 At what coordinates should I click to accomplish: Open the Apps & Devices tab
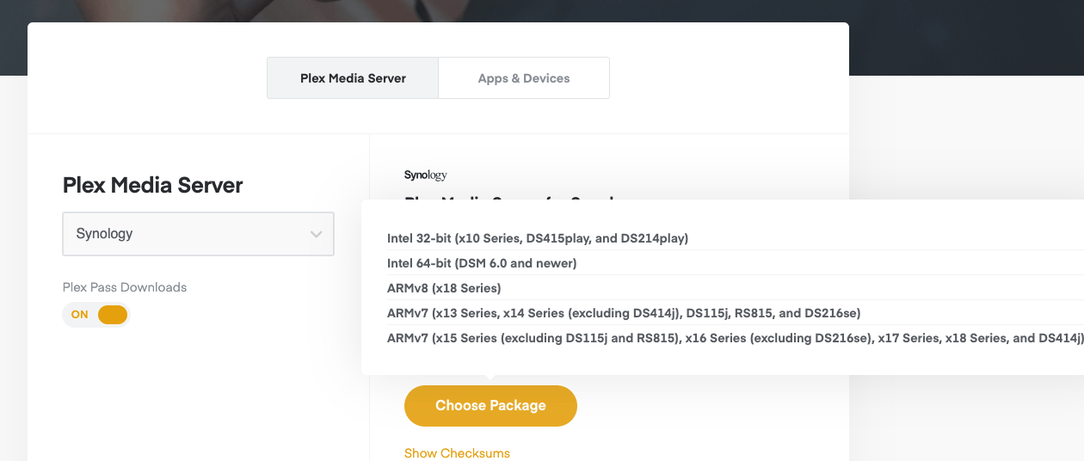pyautogui.click(x=523, y=78)
